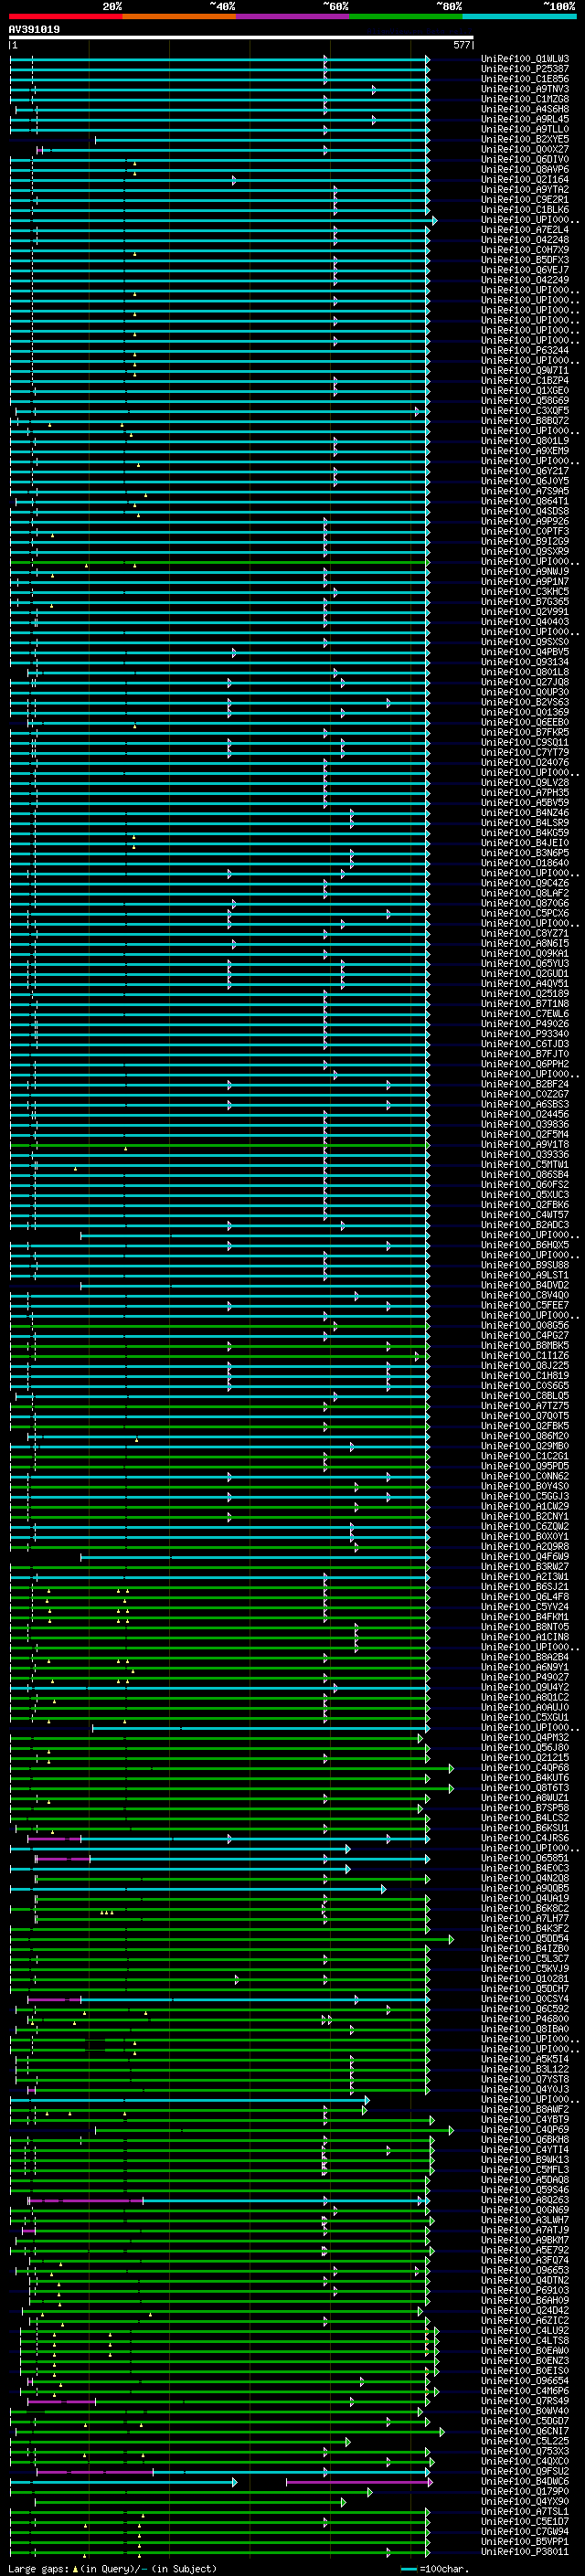Image resolution: width=585 pixels, height=2576 pixels.
Task: Open hit UniRef100_C1E856
Action: tap(525, 79)
